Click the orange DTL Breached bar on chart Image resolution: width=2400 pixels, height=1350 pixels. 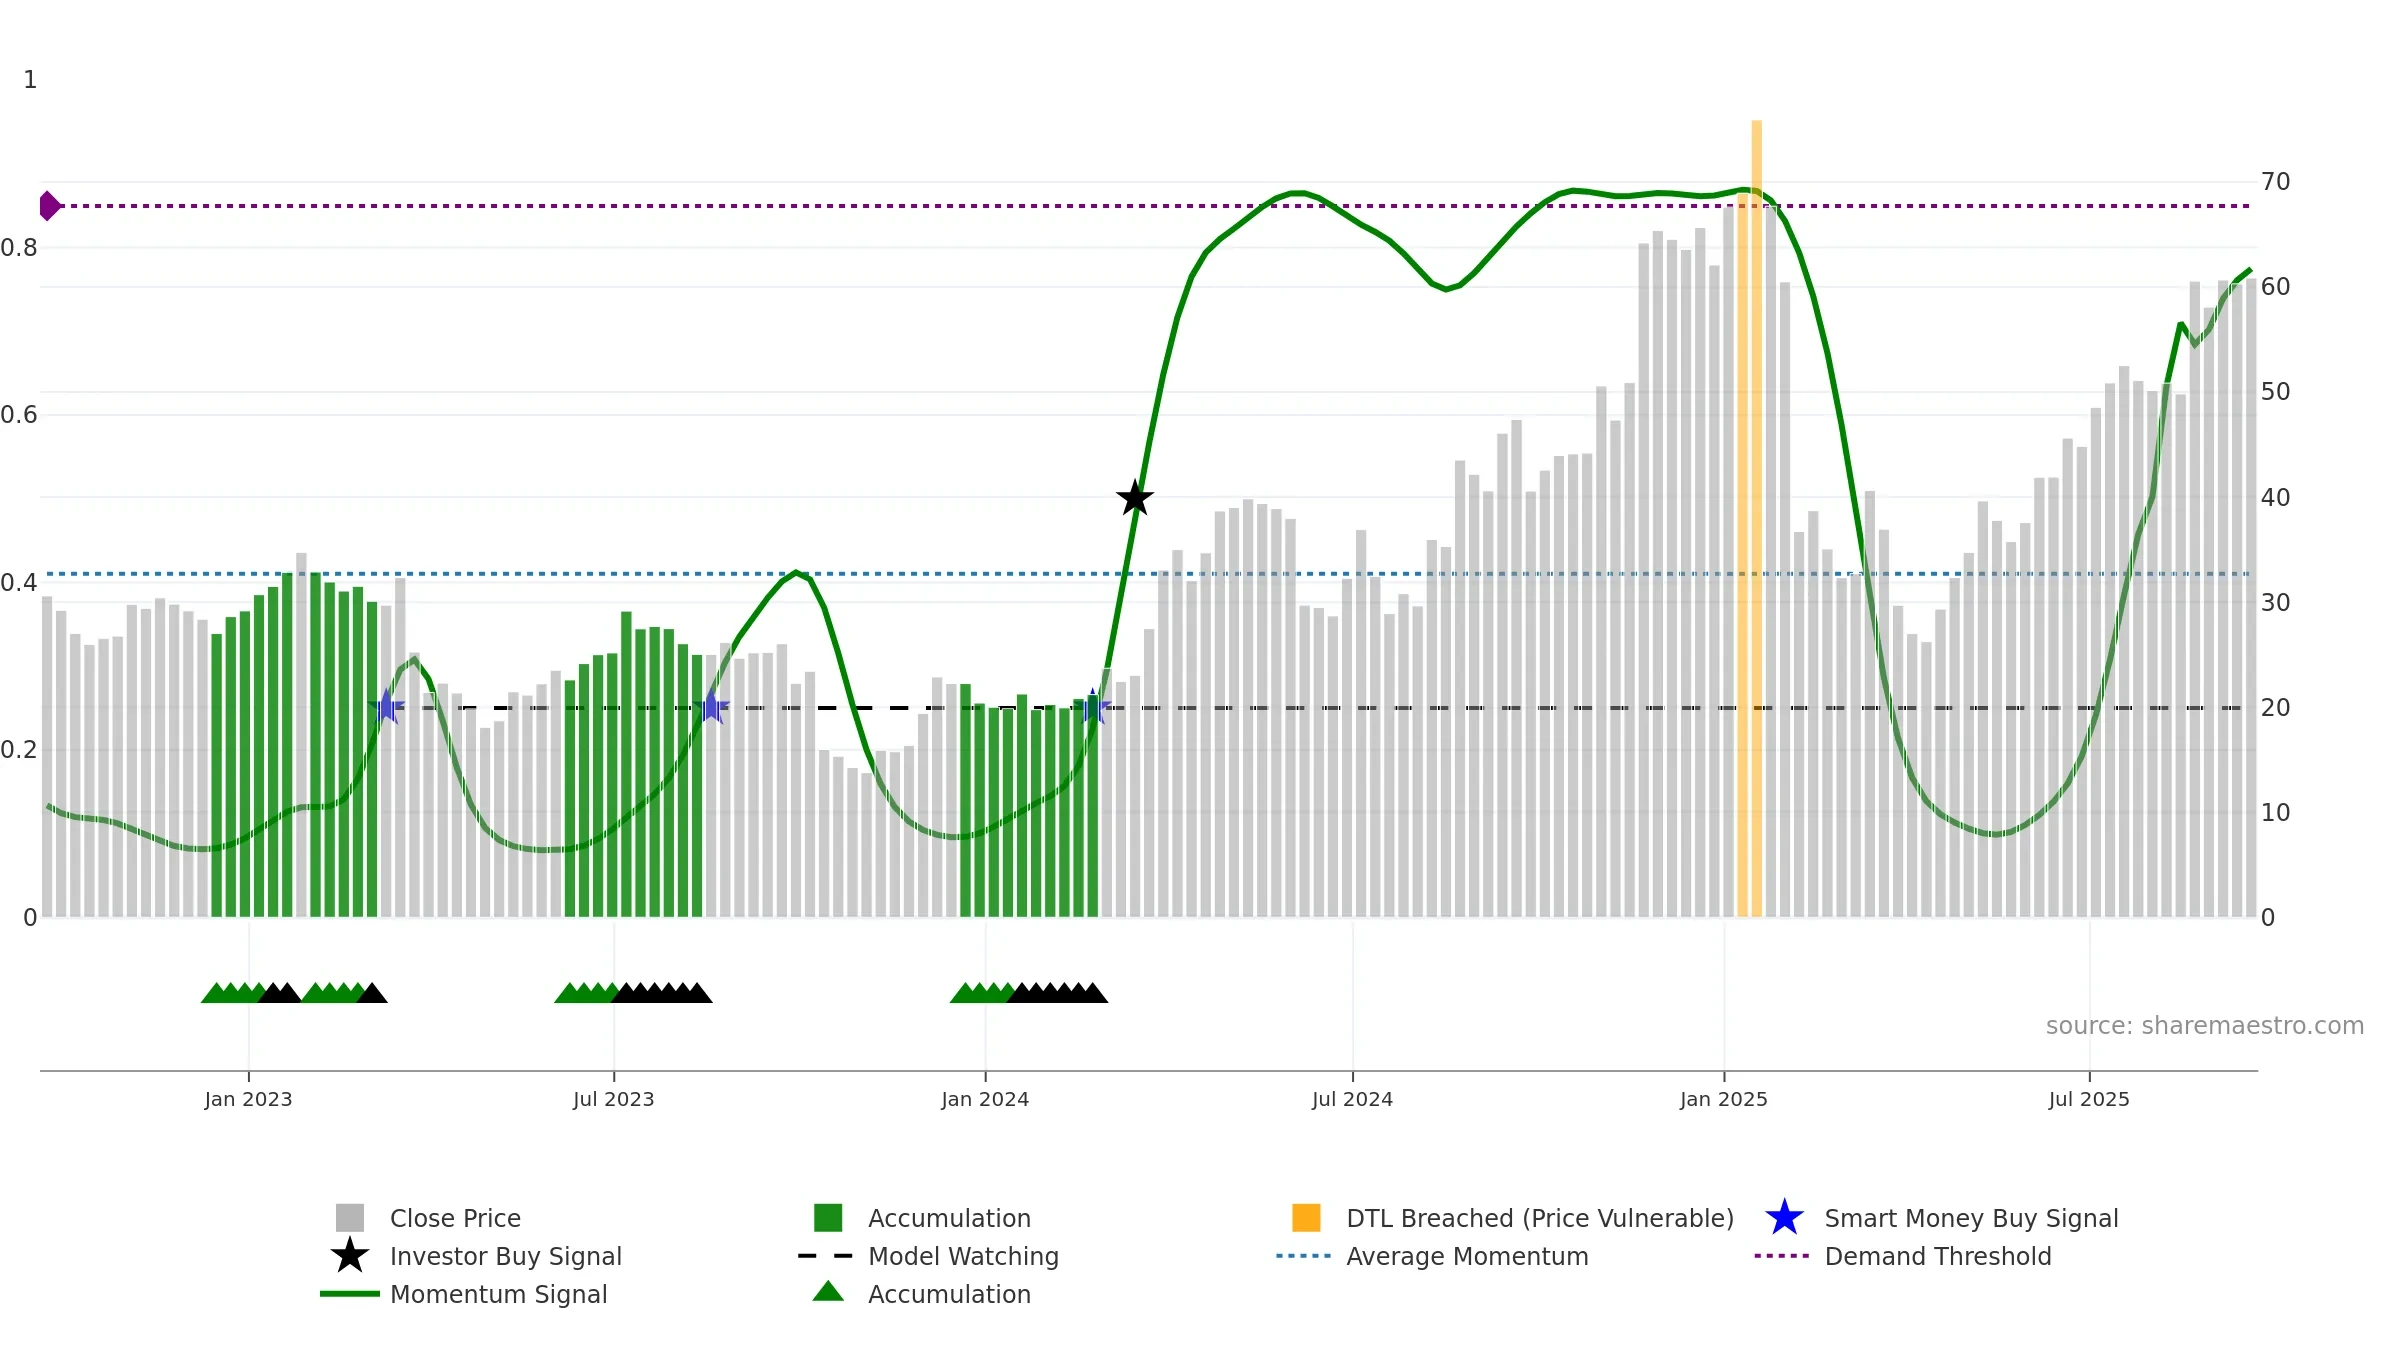(1756, 518)
